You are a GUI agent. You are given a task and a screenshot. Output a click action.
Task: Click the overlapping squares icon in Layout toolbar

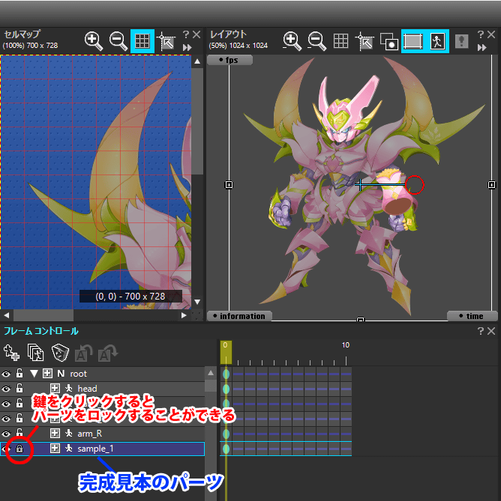point(389,41)
